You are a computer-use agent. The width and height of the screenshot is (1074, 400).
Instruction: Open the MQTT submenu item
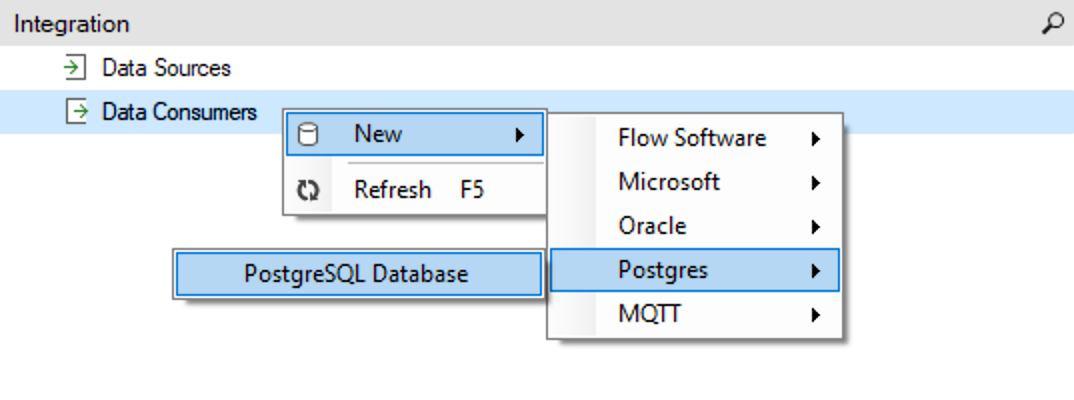695,314
